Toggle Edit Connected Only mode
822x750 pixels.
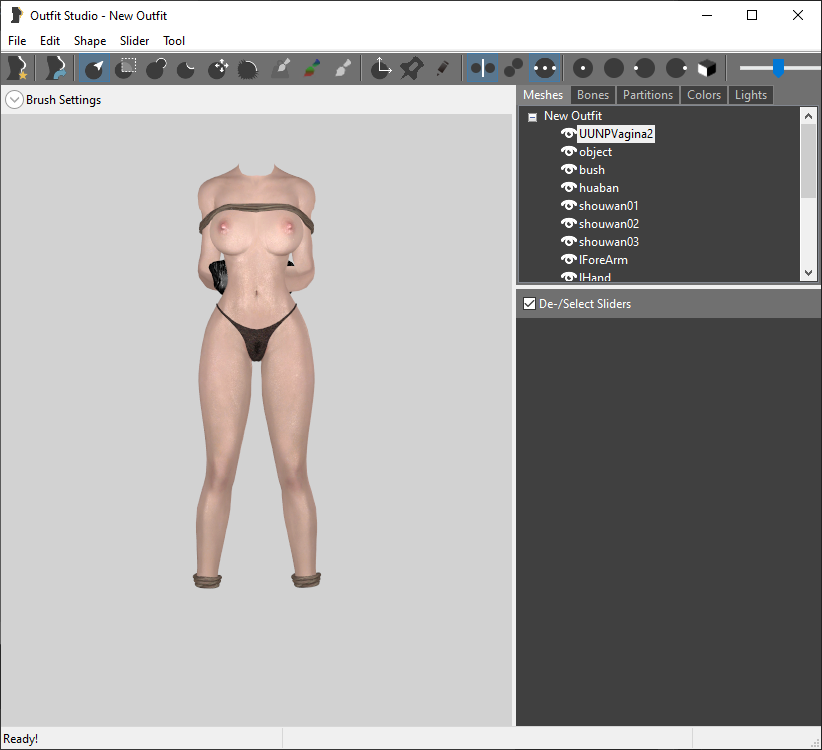513,68
